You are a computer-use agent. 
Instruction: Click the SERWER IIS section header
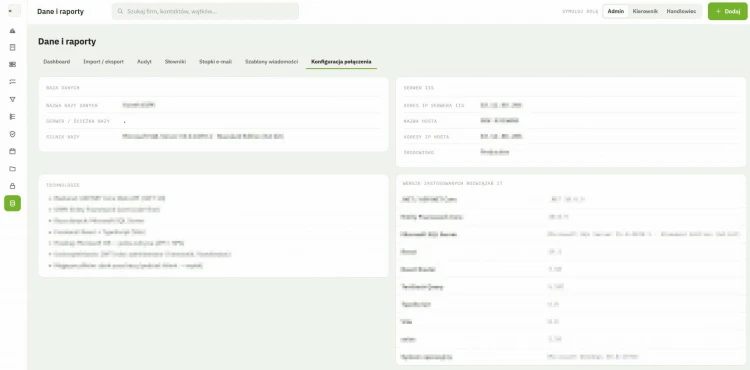pyautogui.click(x=419, y=88)
